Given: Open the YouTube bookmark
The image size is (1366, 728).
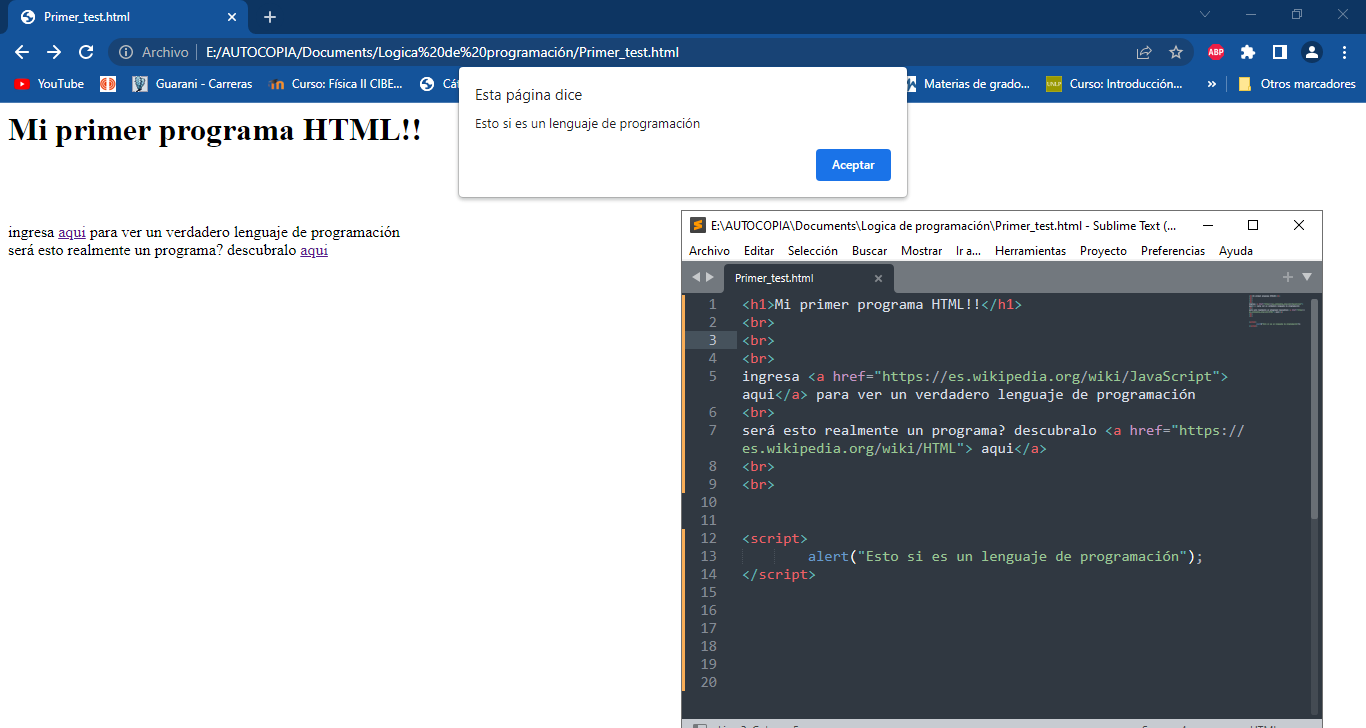Looking at the screenshot, I should [x=49, y=84].
